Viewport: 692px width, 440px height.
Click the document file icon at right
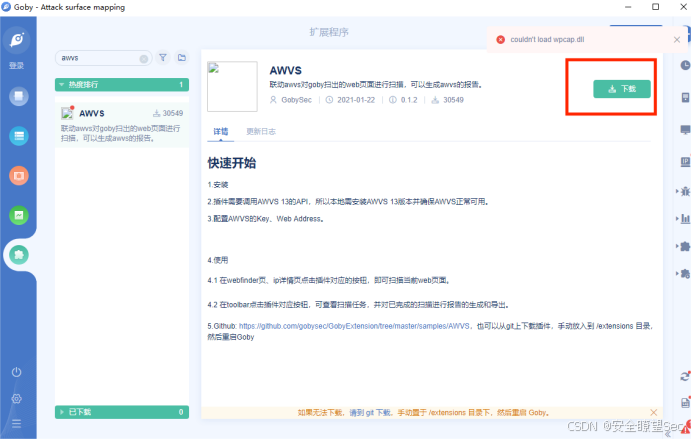(x=685, y=402)
